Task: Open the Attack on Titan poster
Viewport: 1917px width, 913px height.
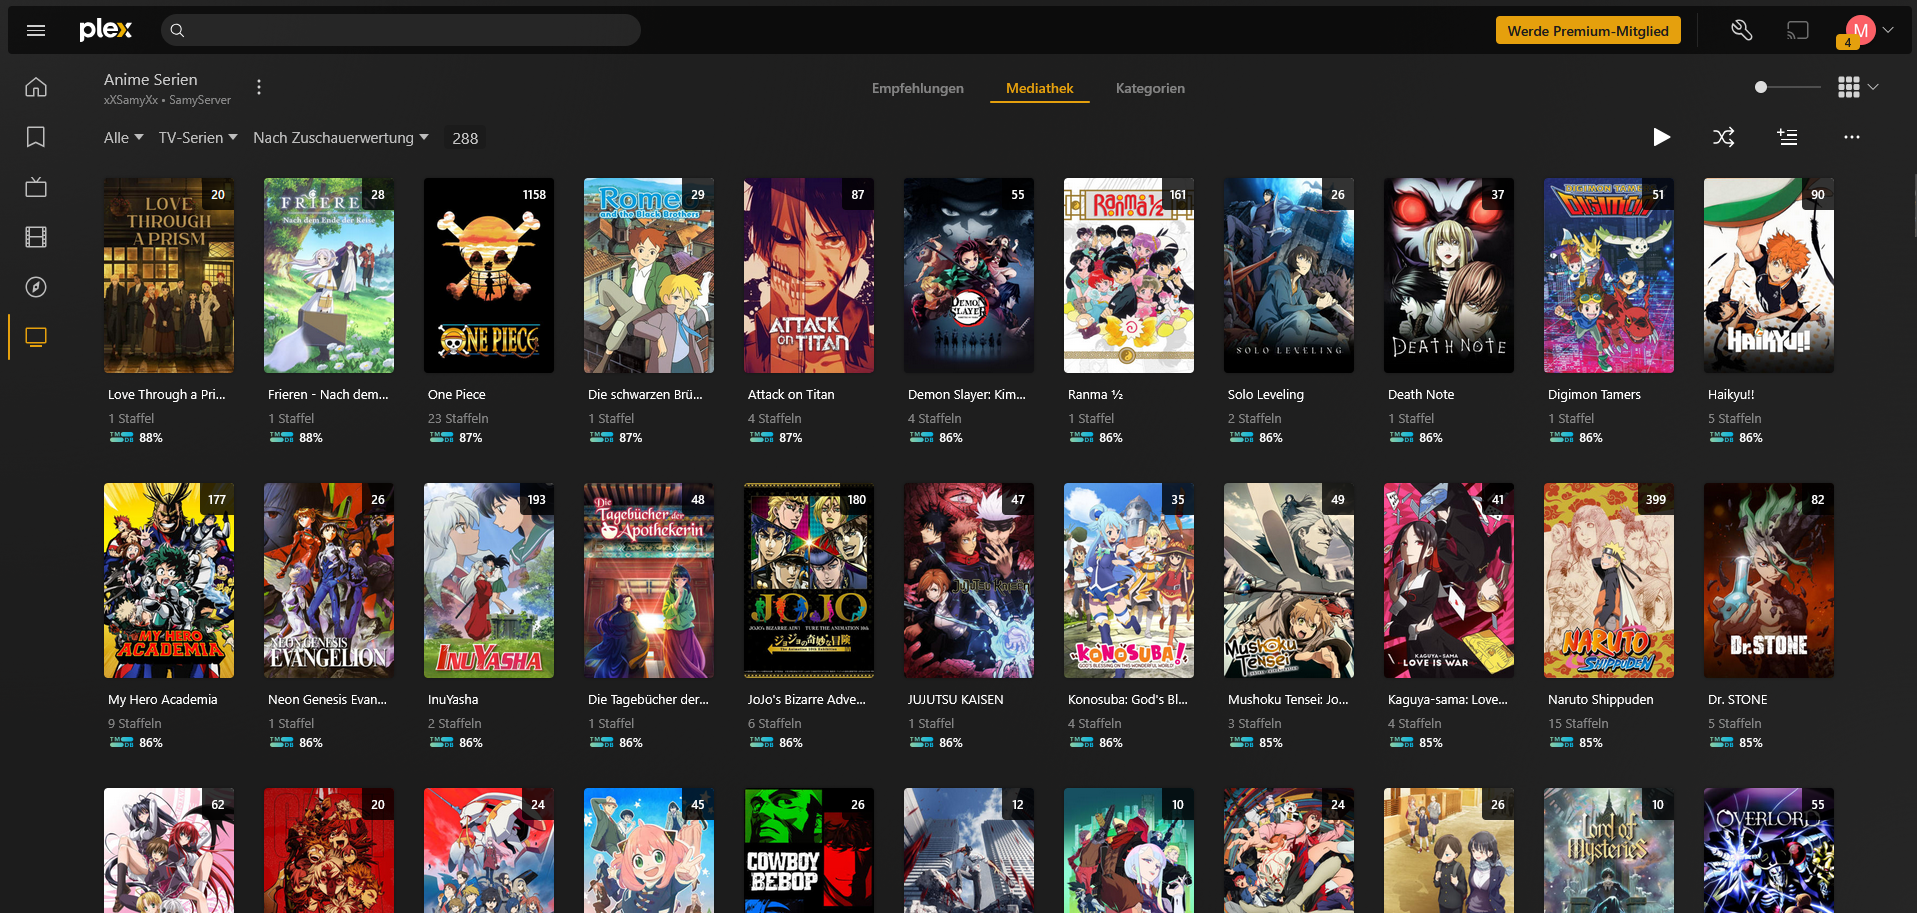Action: point(809,276)
